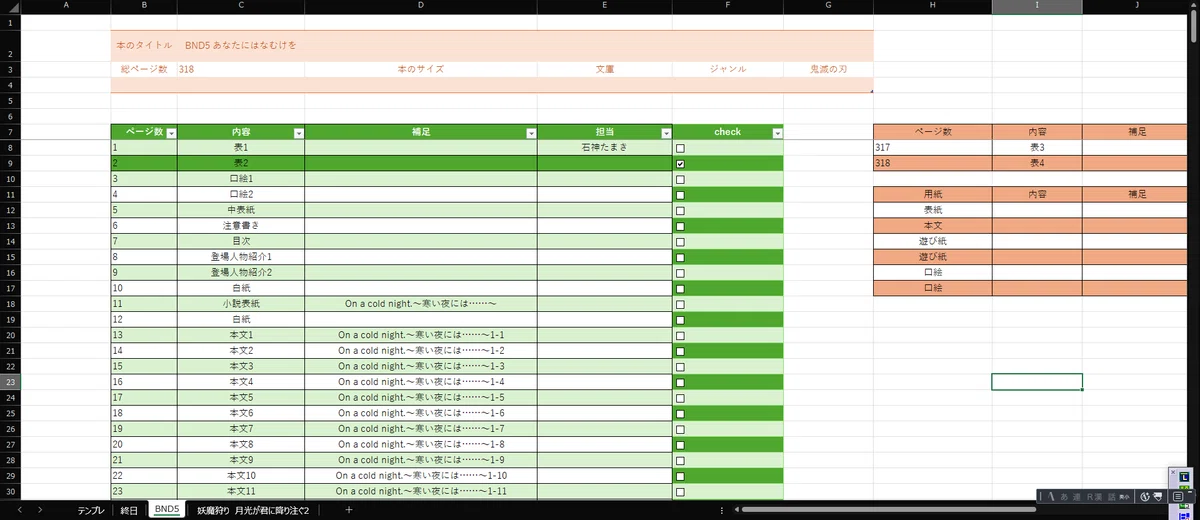The image size is (1200, 520).
Task: Add a new sheet with the plus icon
Action: click(x=348, y=510)
